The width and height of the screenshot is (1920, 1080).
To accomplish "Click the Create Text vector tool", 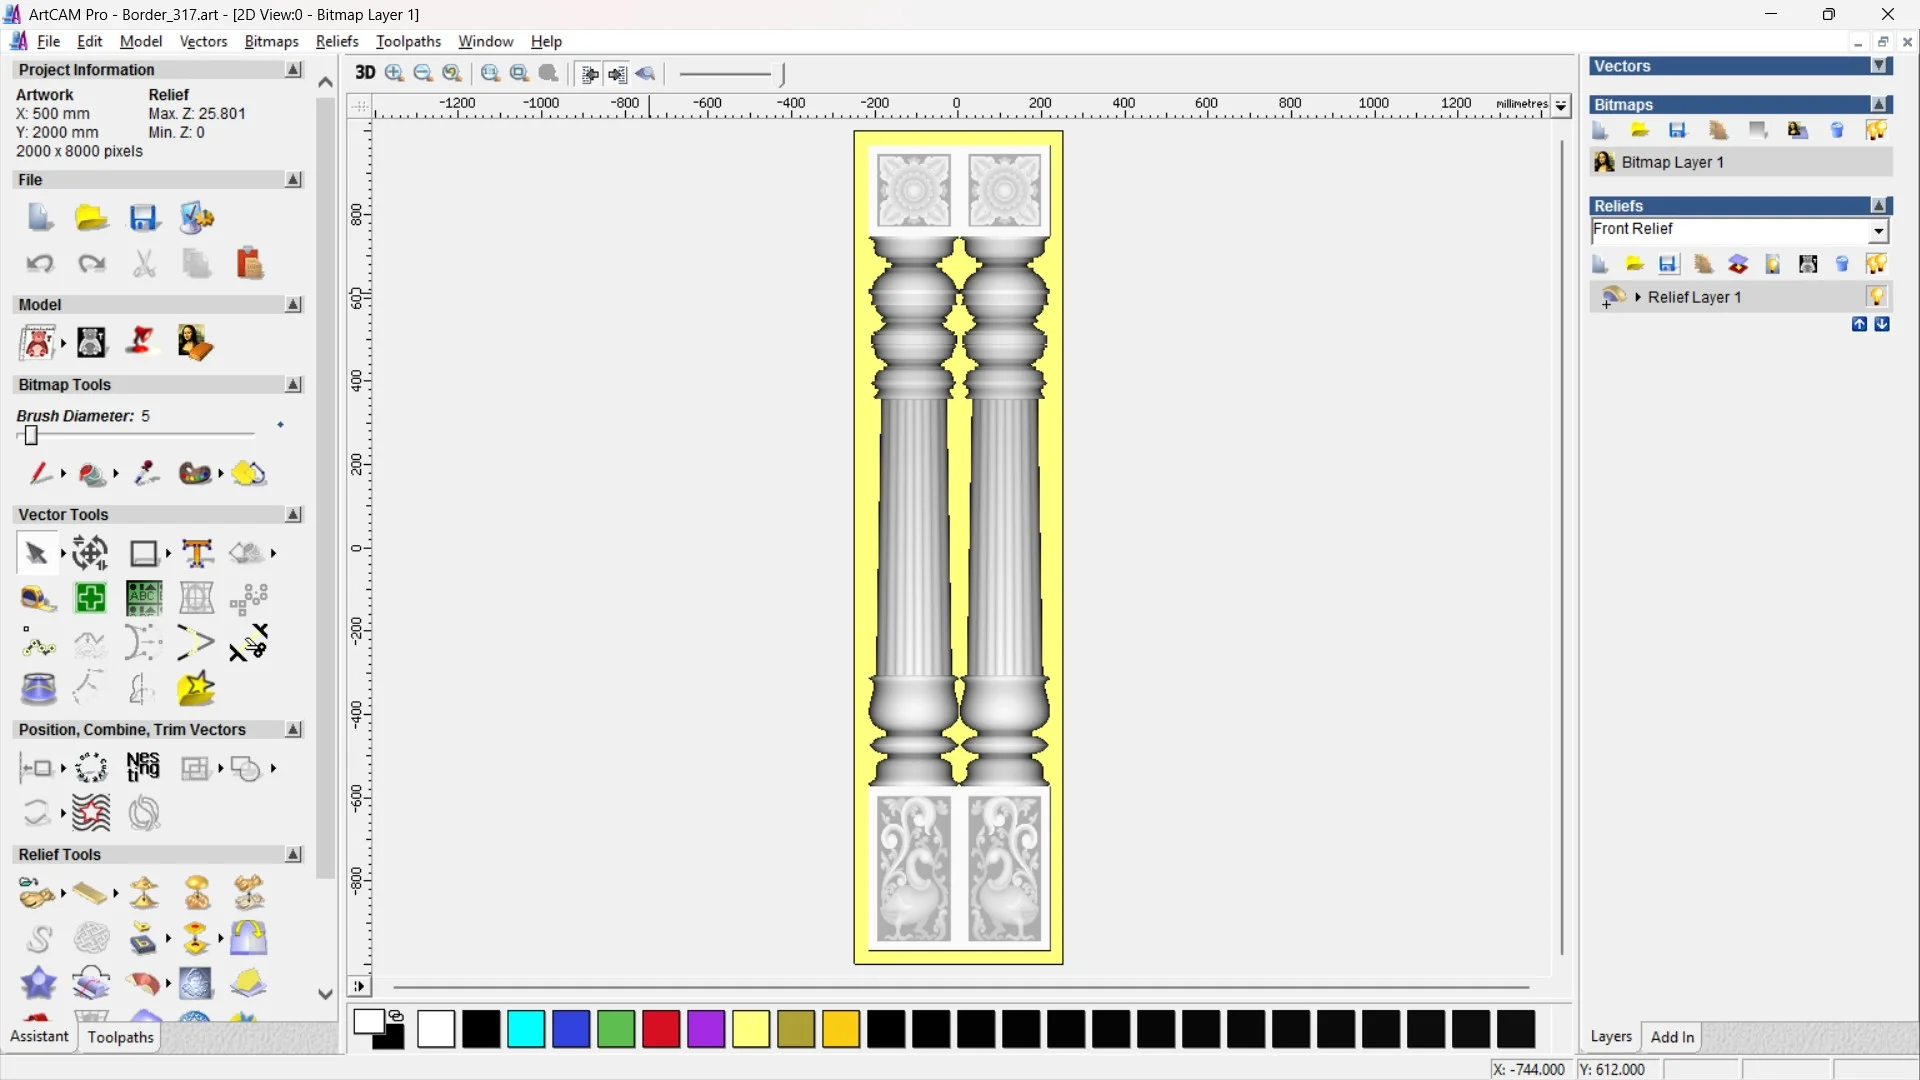I will pos(197,553).
